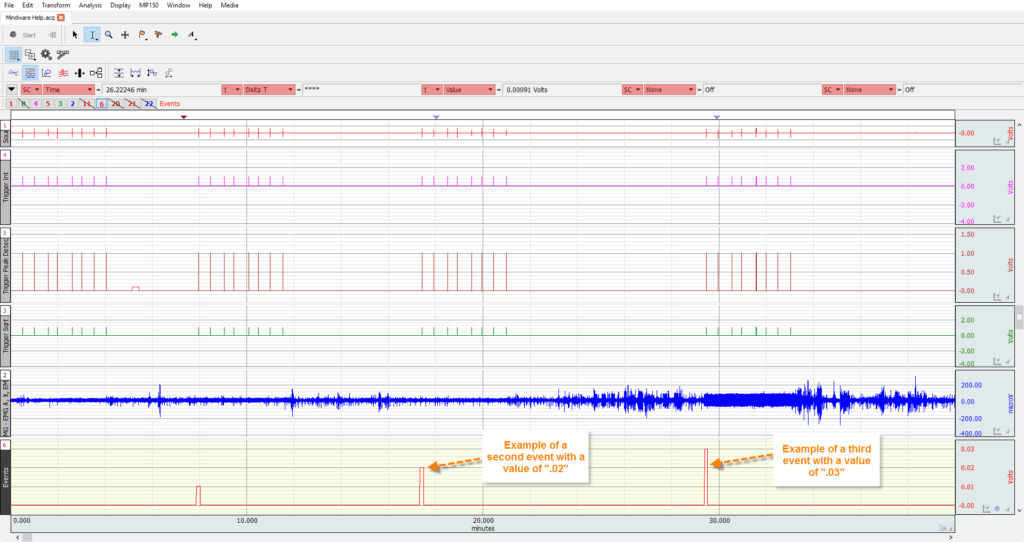Open the Edit menu
1024x542 pixels.
tap(27, 5)
